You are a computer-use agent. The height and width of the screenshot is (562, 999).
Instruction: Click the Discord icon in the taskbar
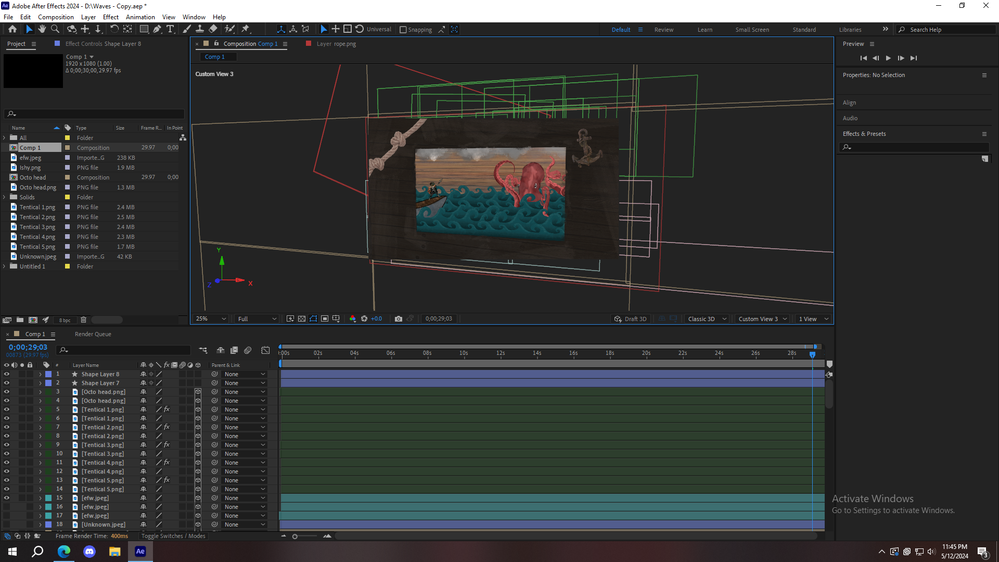pyautogui.click(x=89, y=551)
